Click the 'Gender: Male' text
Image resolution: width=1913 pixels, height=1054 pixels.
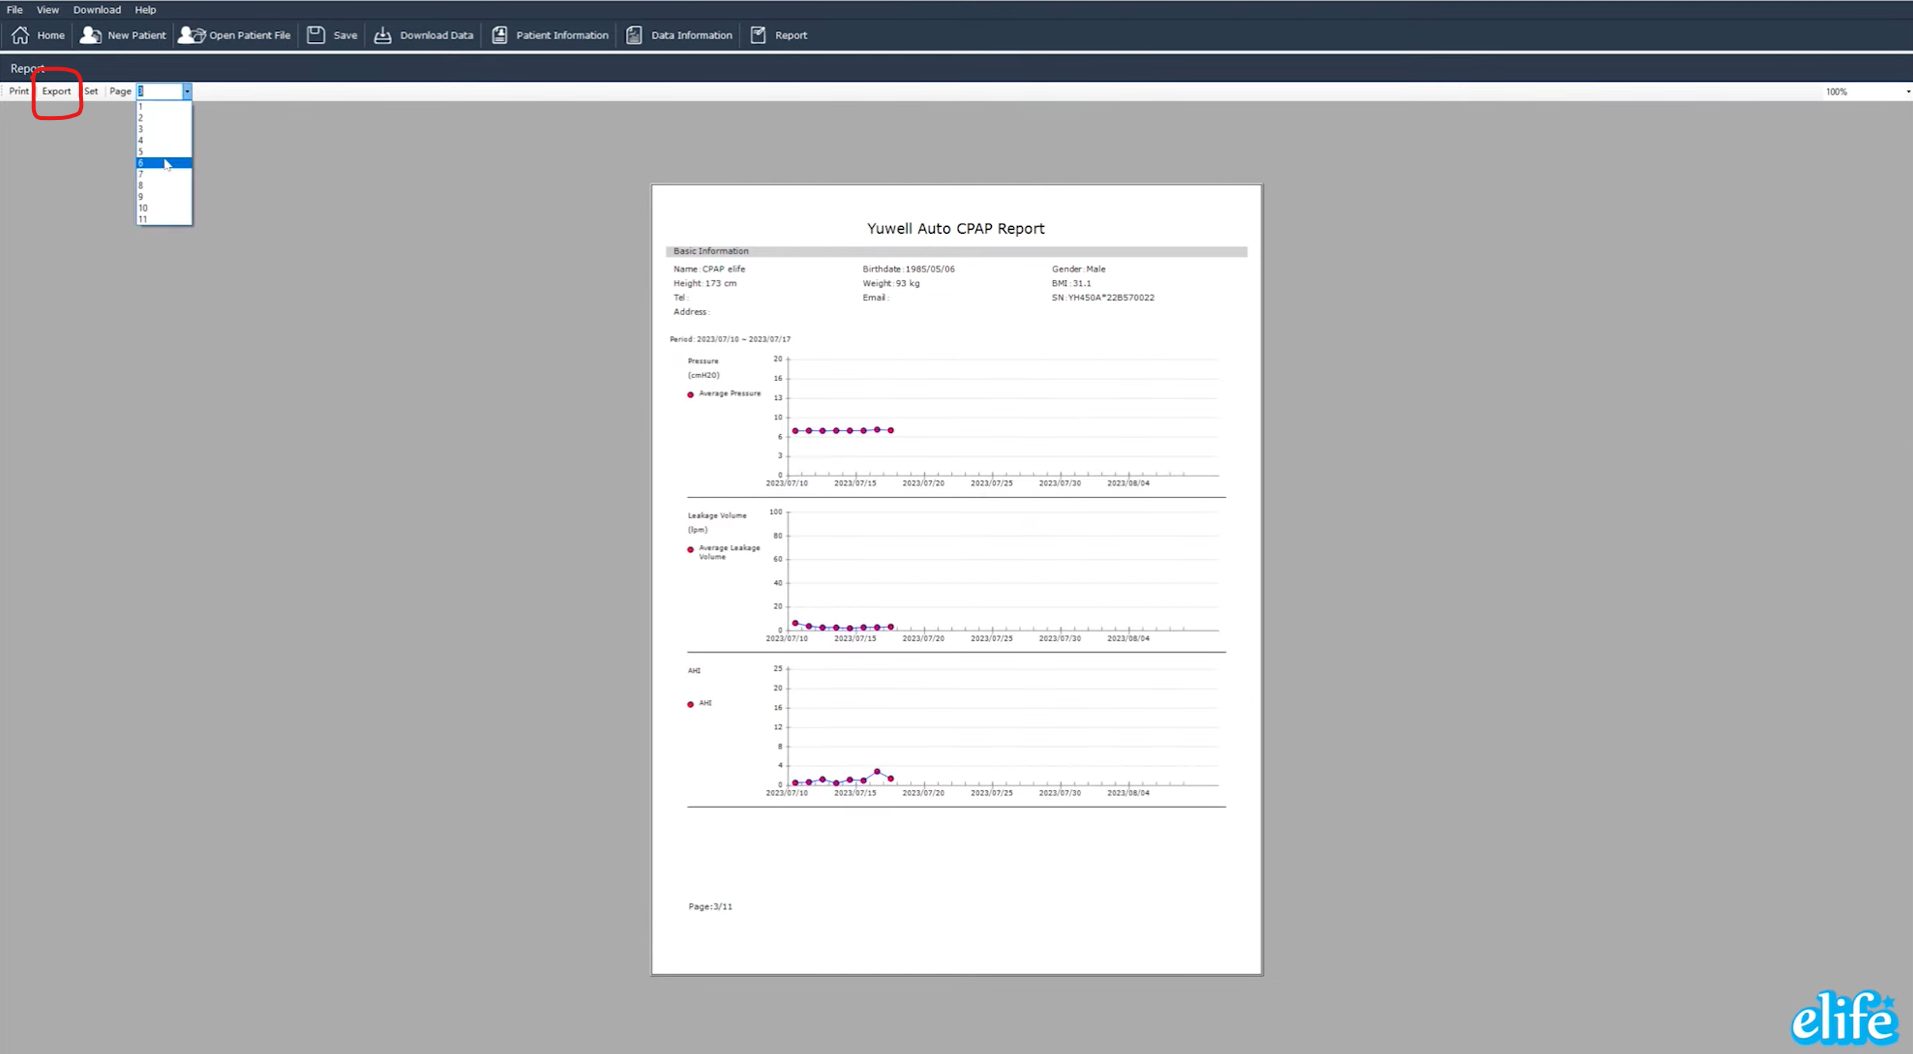(x=1079, y=269)
